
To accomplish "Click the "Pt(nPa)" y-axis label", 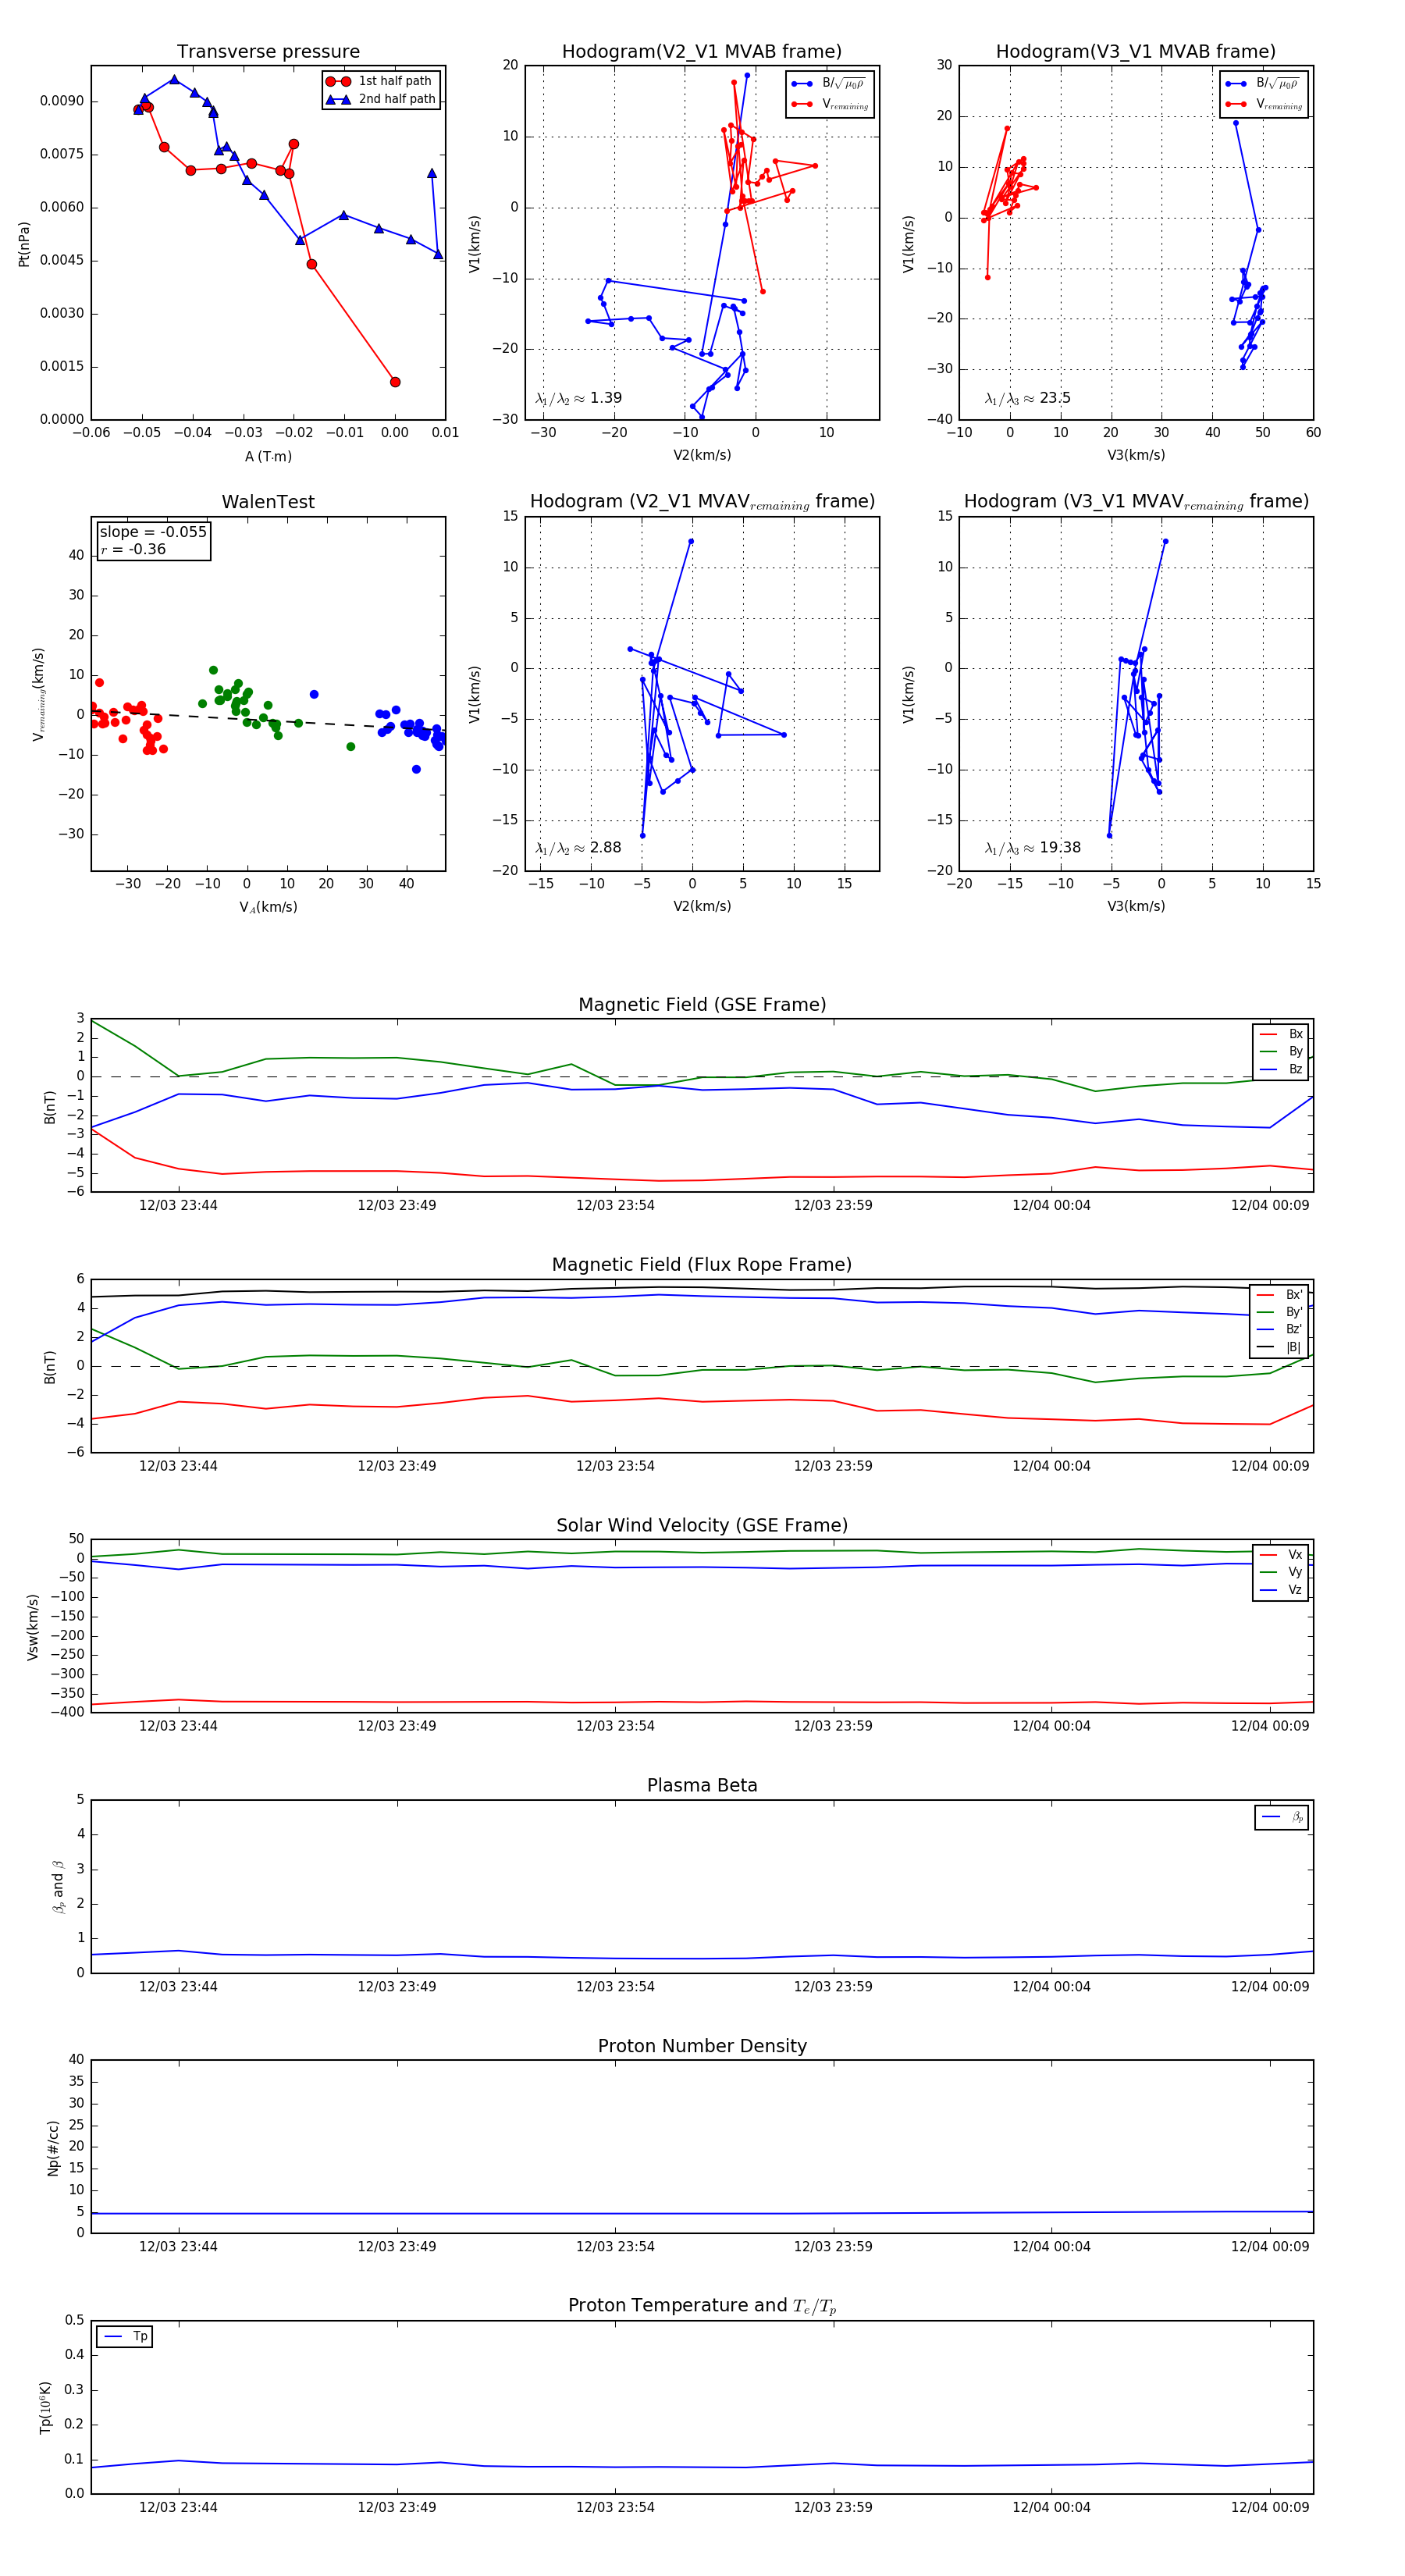I will pos(24,243).
